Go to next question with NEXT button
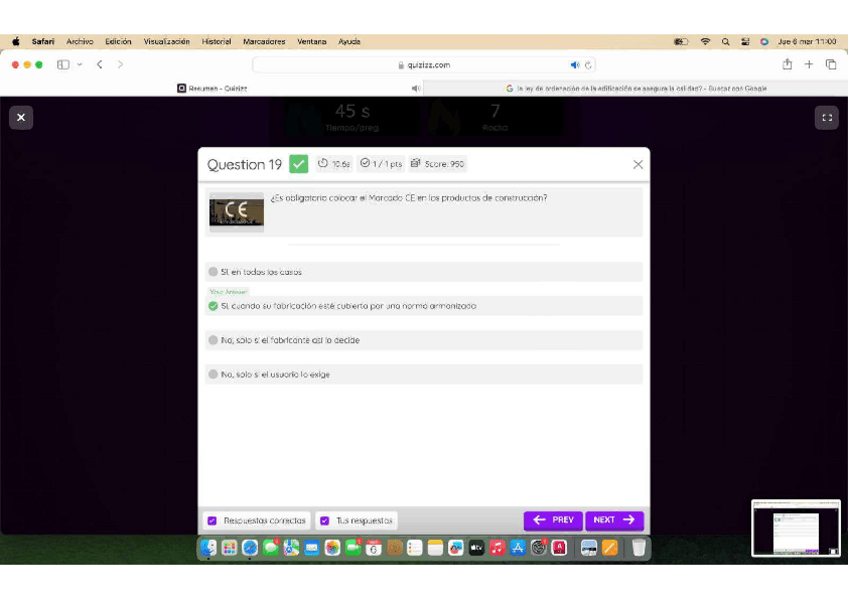The height and width of the screenshot is (599, 848). (x=614, y=520)
